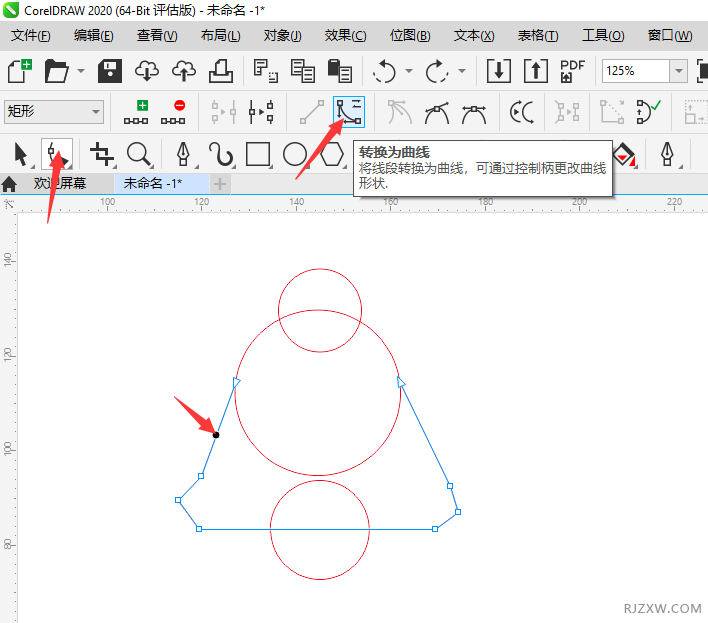Open the 文本(X) menu
Screen dimensions: 708x623
point(474,35)
